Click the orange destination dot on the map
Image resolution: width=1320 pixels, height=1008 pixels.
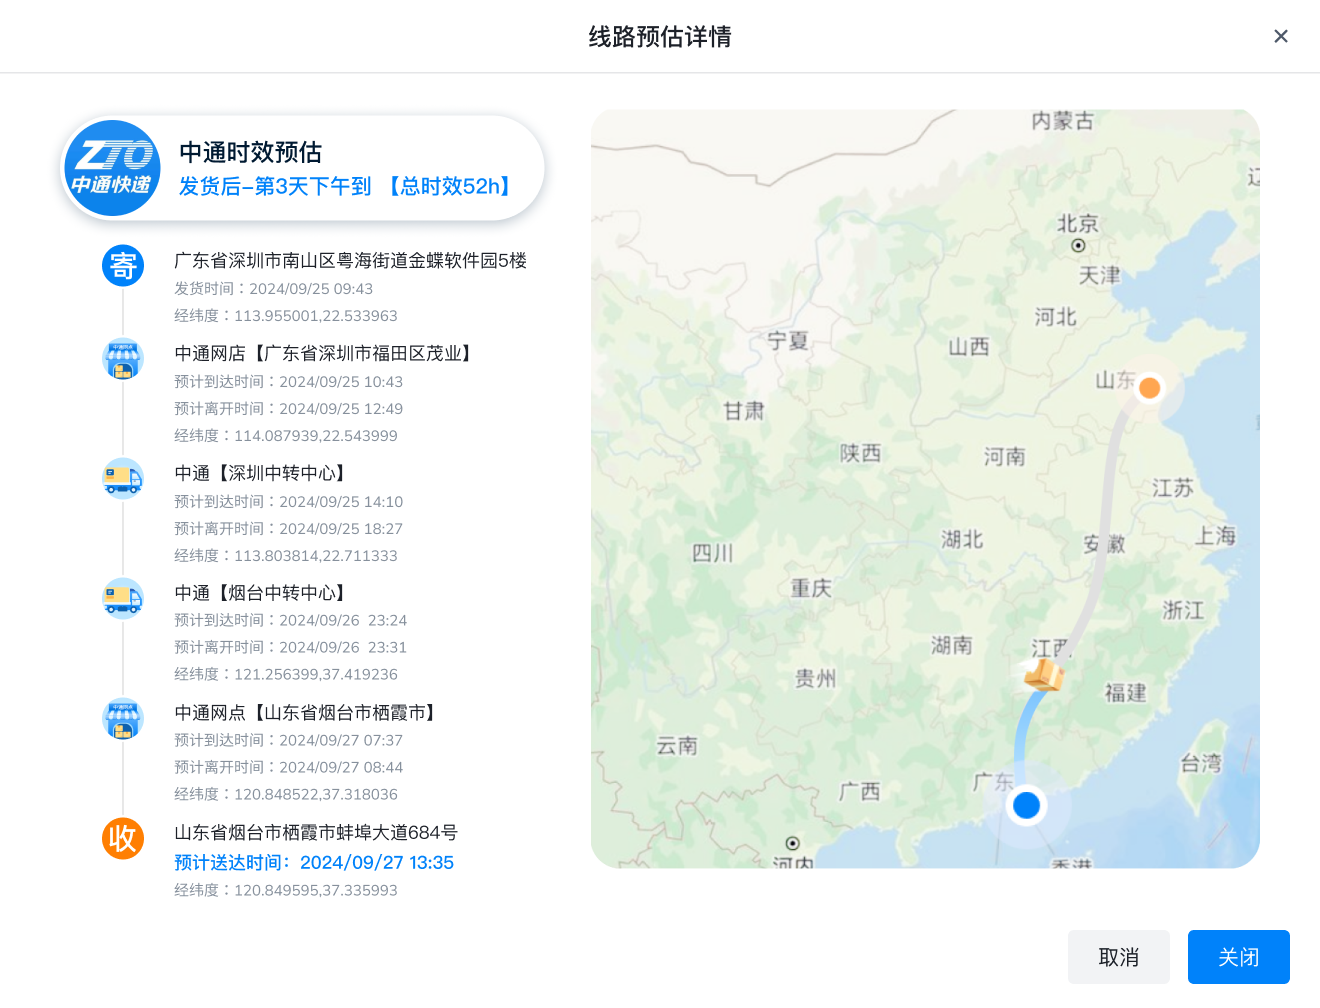tap(1150, 387)
